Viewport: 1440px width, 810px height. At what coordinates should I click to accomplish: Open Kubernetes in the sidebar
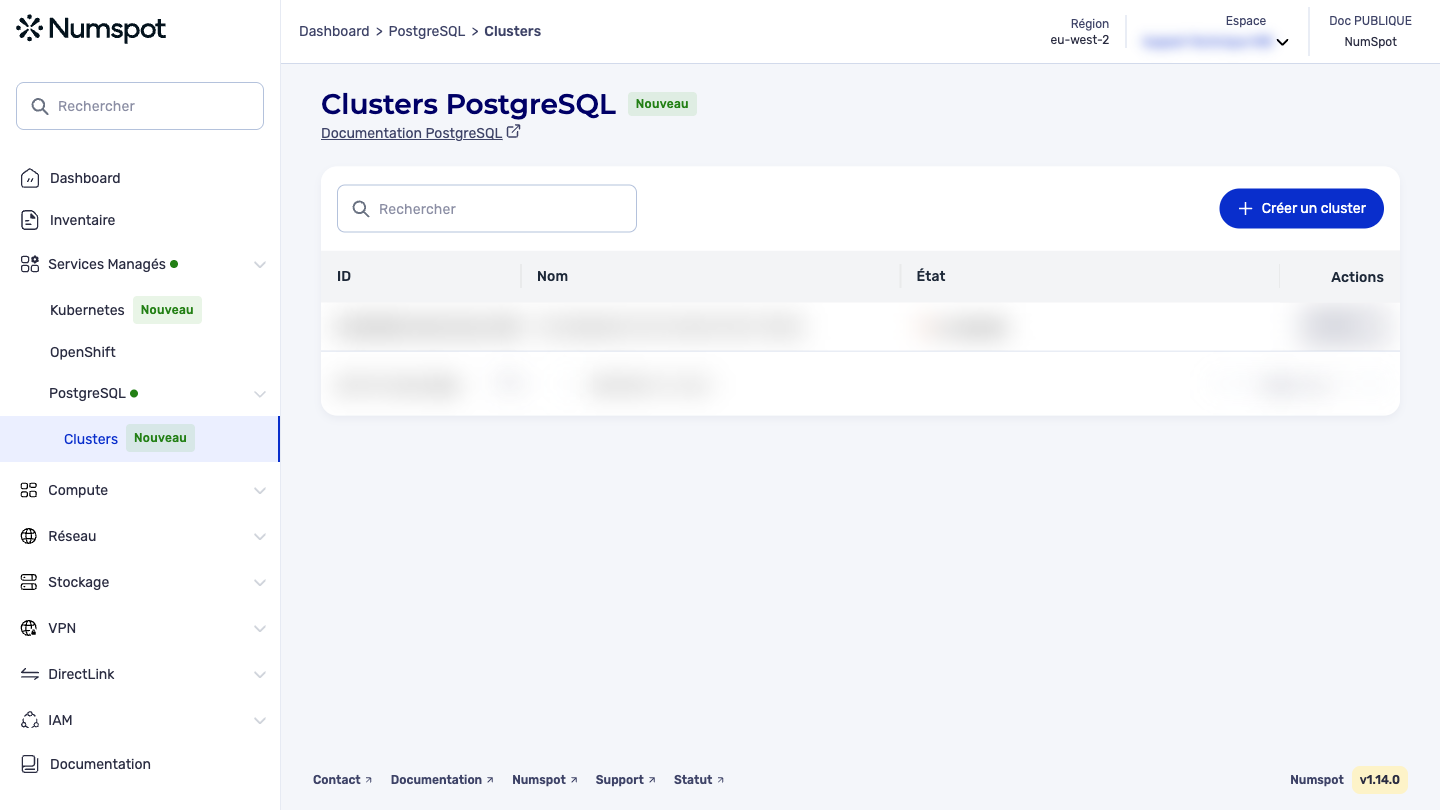coord(87,310)
